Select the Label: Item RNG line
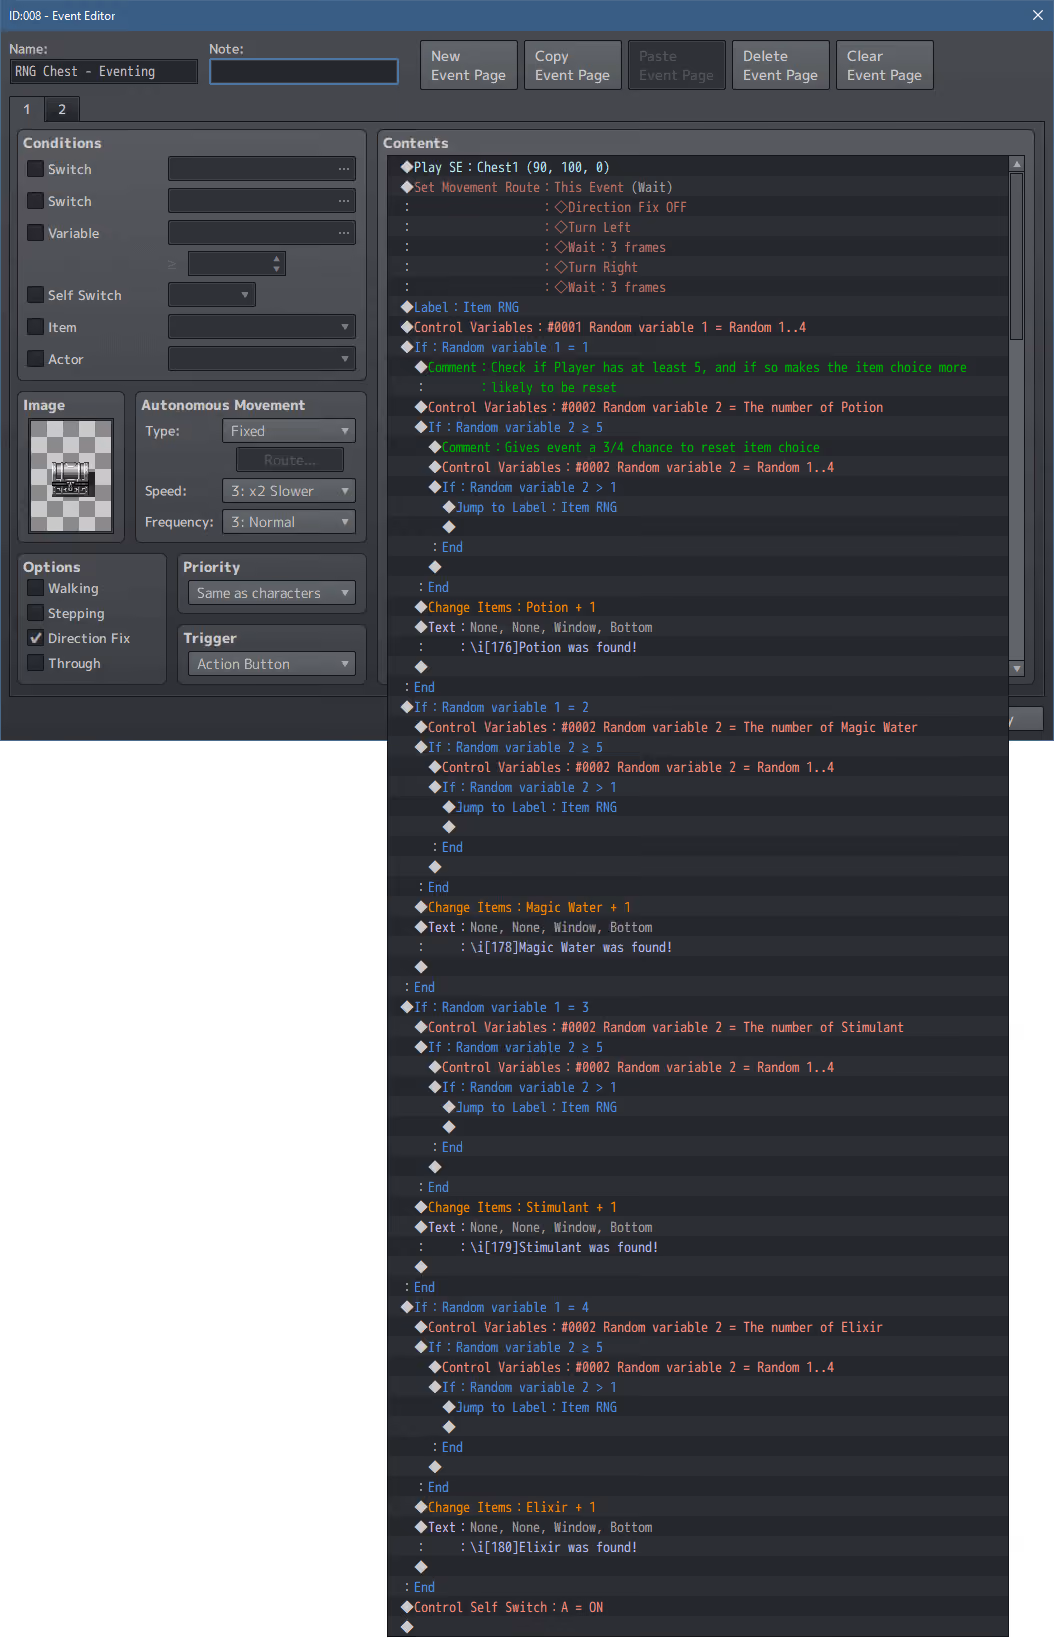Screen dimensions: 1054x1638 699,307
